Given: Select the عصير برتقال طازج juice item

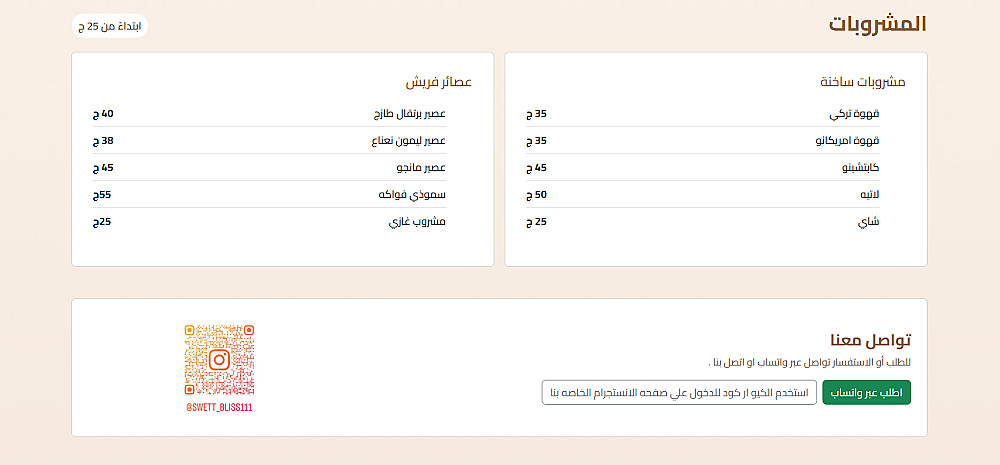Looking at the screenshot, I should pos(408,114).
